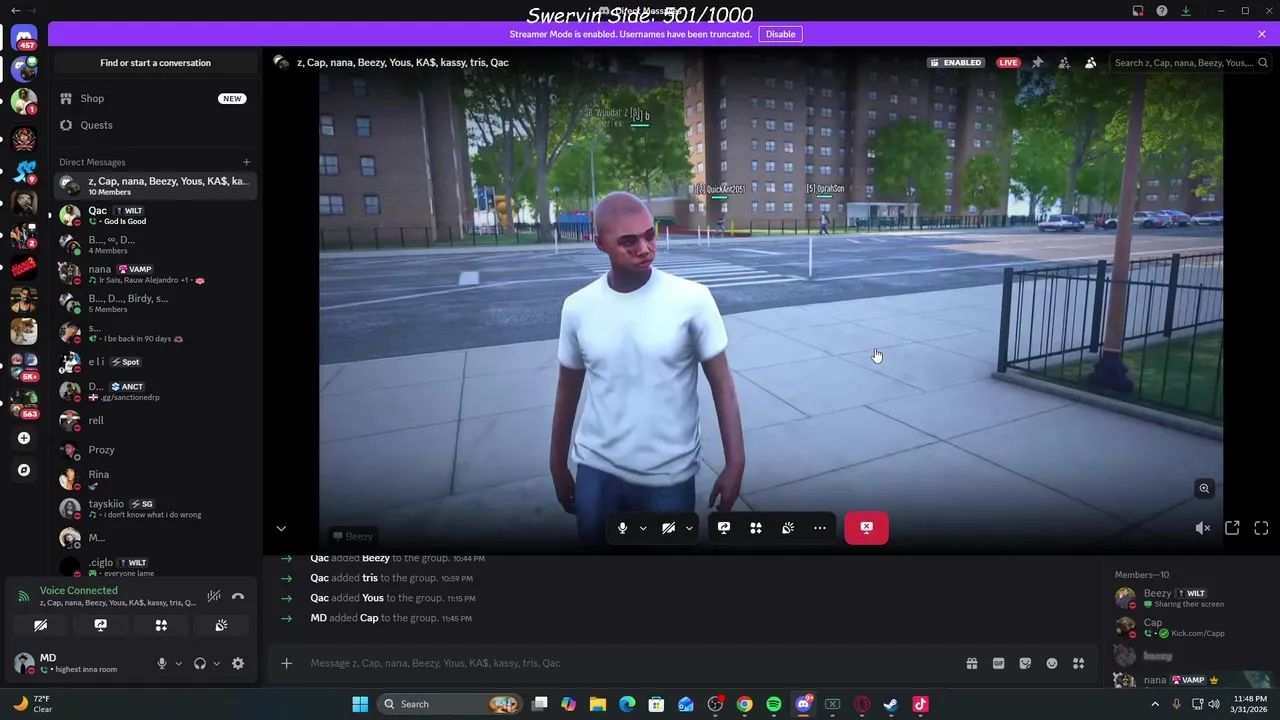The width and height of the screenshot is (1280, 720).
Task: Launch an activity from voice panel
Action: point(161,626)
